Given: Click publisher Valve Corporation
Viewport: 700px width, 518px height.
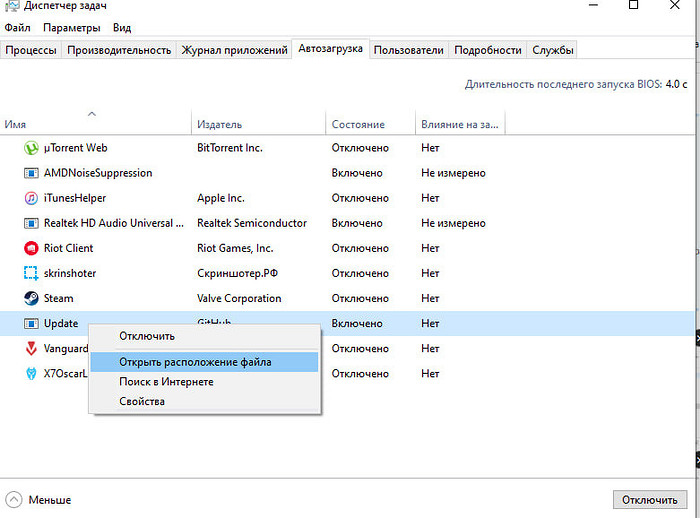Looking at the screenshot, I should (x=239, y=298).
